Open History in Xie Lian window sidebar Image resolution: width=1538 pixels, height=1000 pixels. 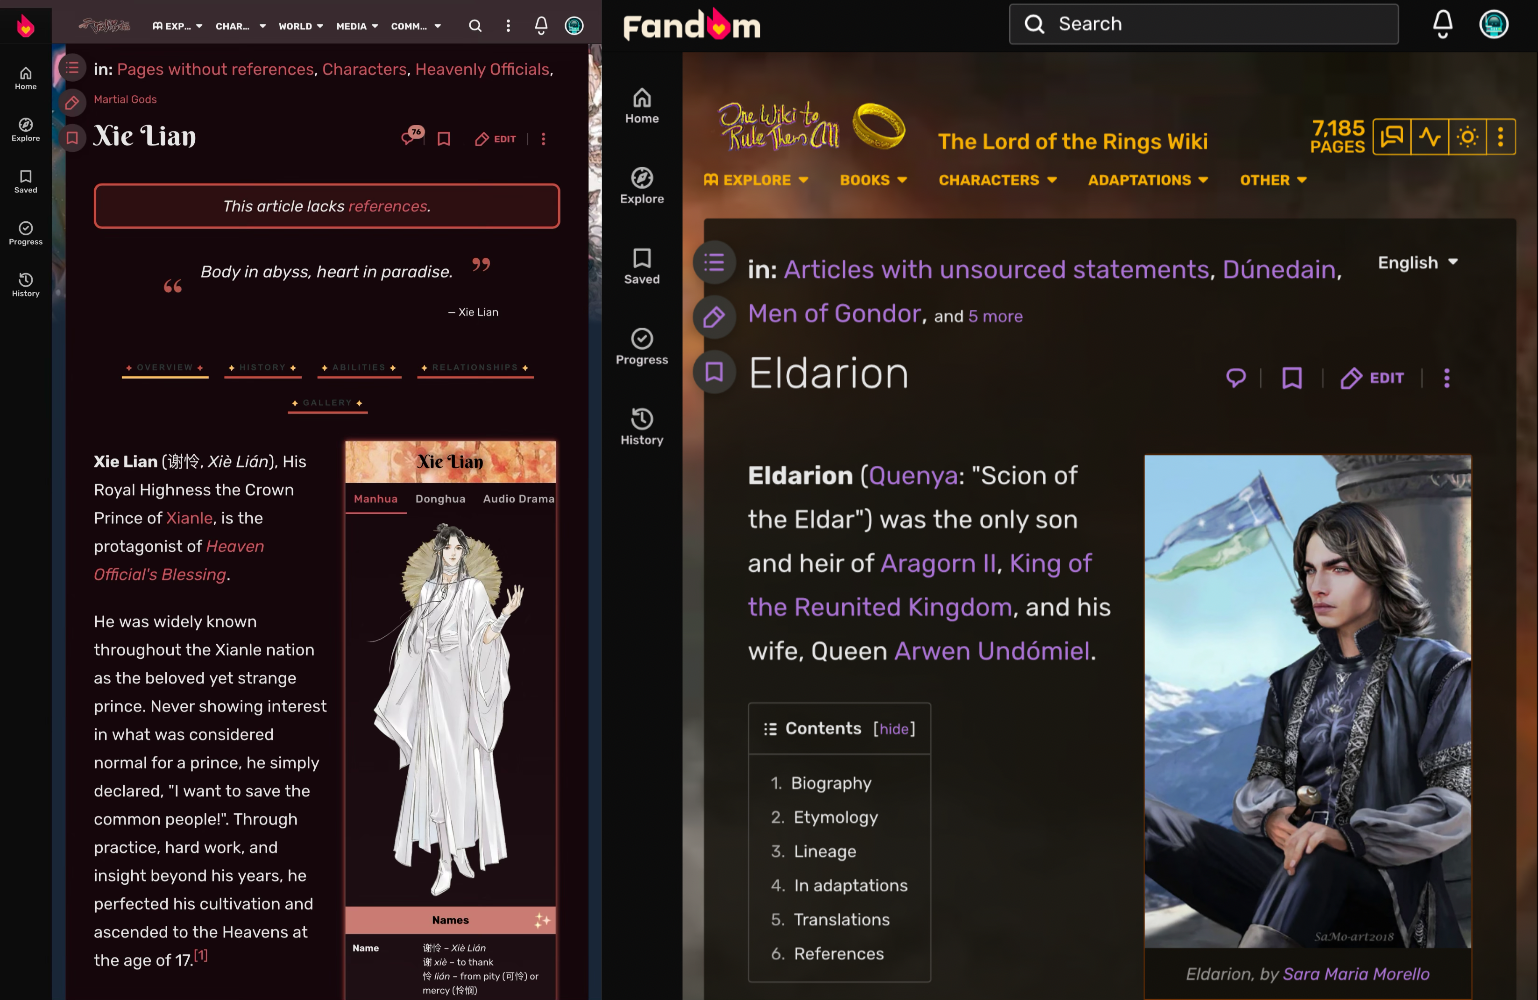click(26, 285)
